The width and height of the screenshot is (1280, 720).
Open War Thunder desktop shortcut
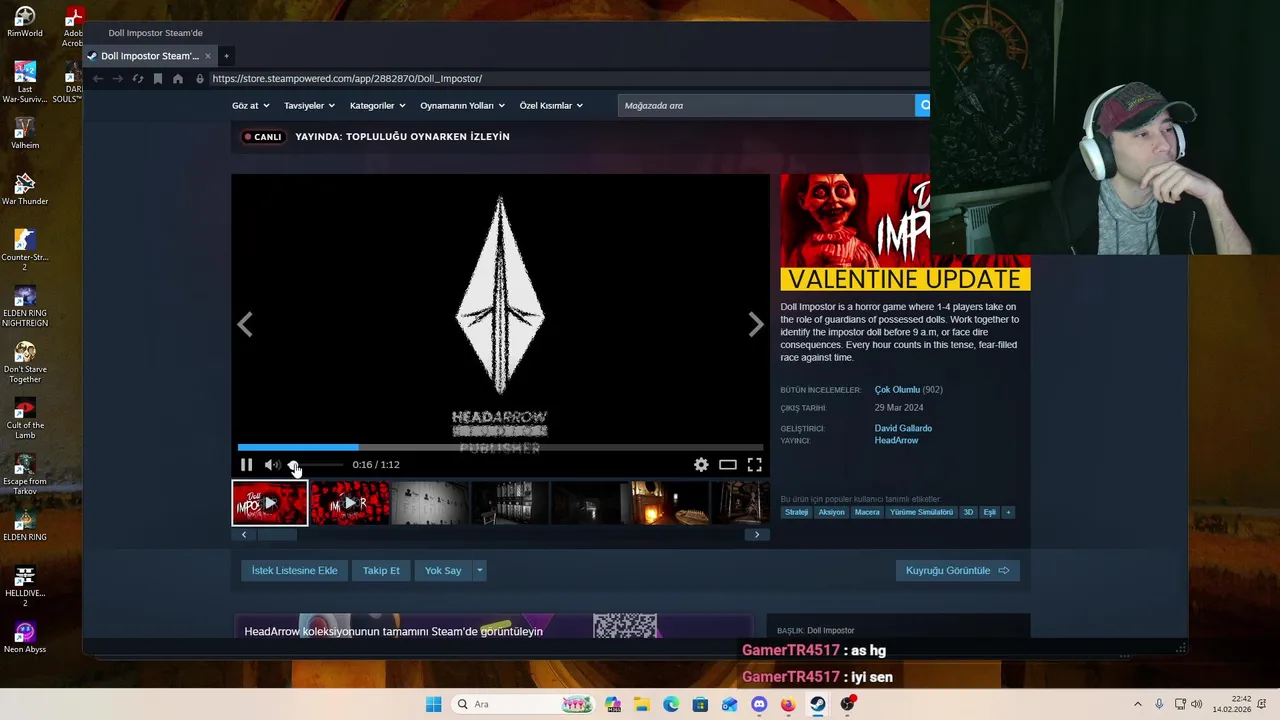coord(25,190)
